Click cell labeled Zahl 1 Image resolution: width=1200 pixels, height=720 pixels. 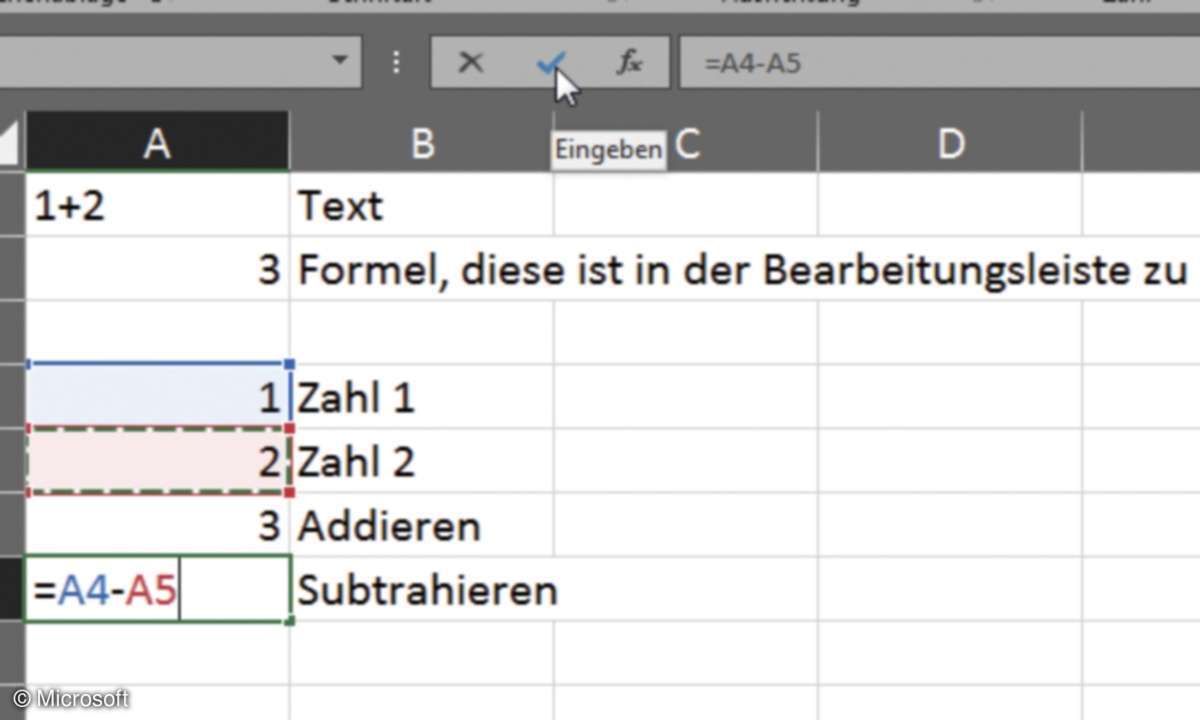[421, 398]
